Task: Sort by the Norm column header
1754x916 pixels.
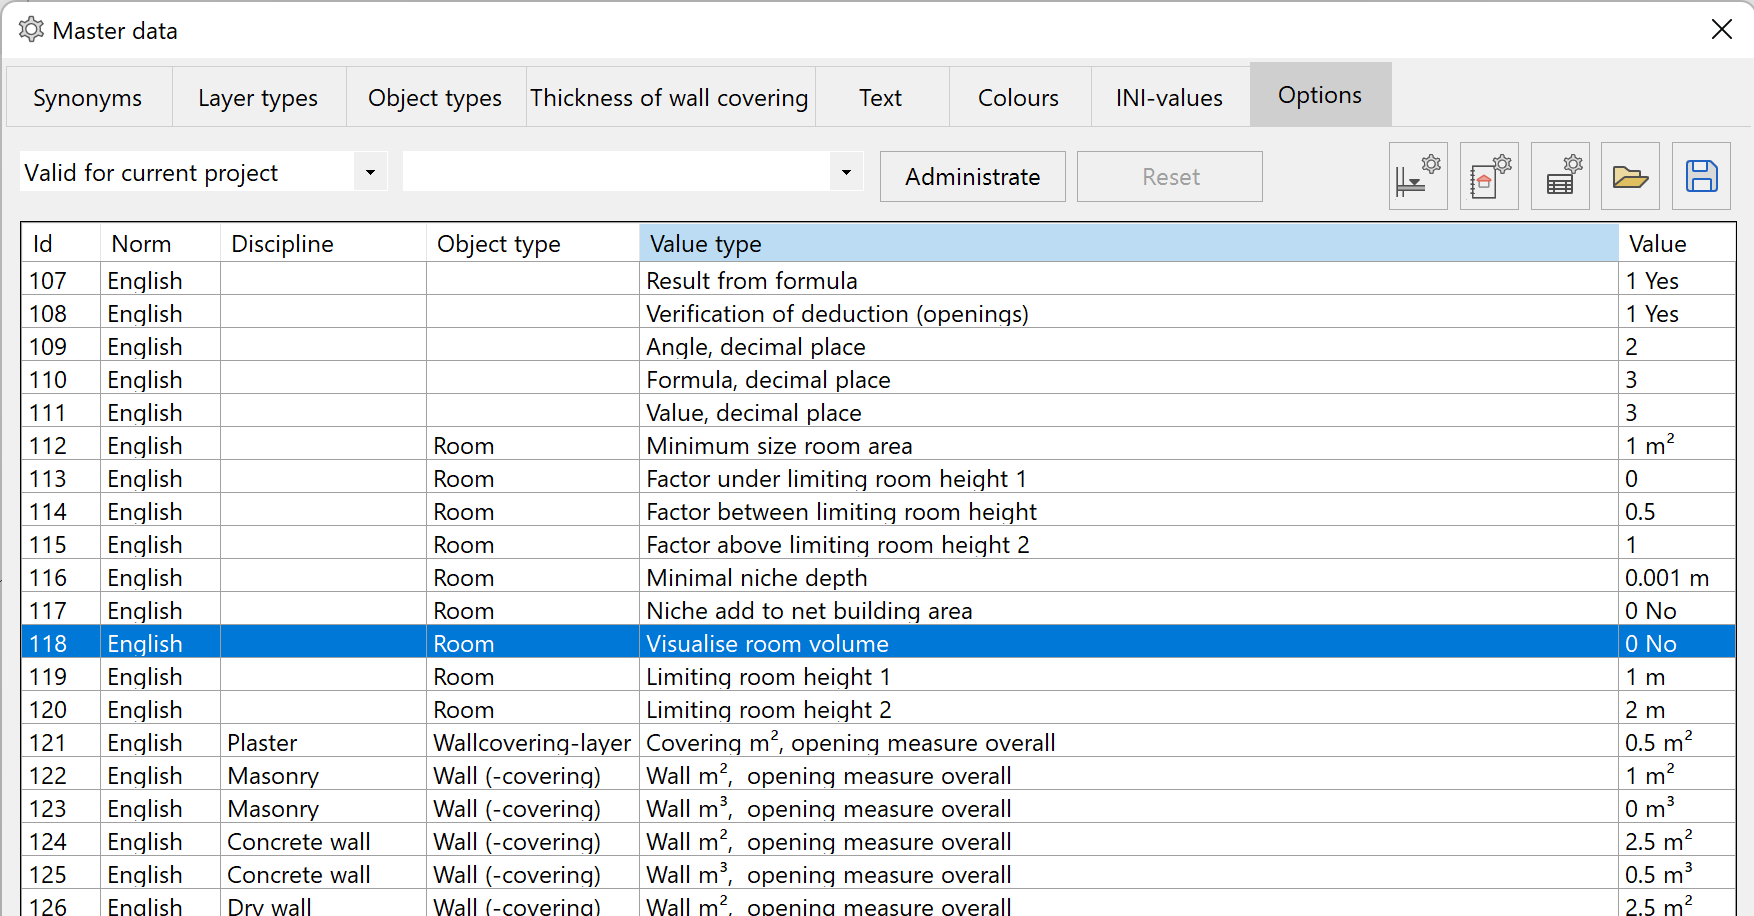Action: tap(160, 243)
